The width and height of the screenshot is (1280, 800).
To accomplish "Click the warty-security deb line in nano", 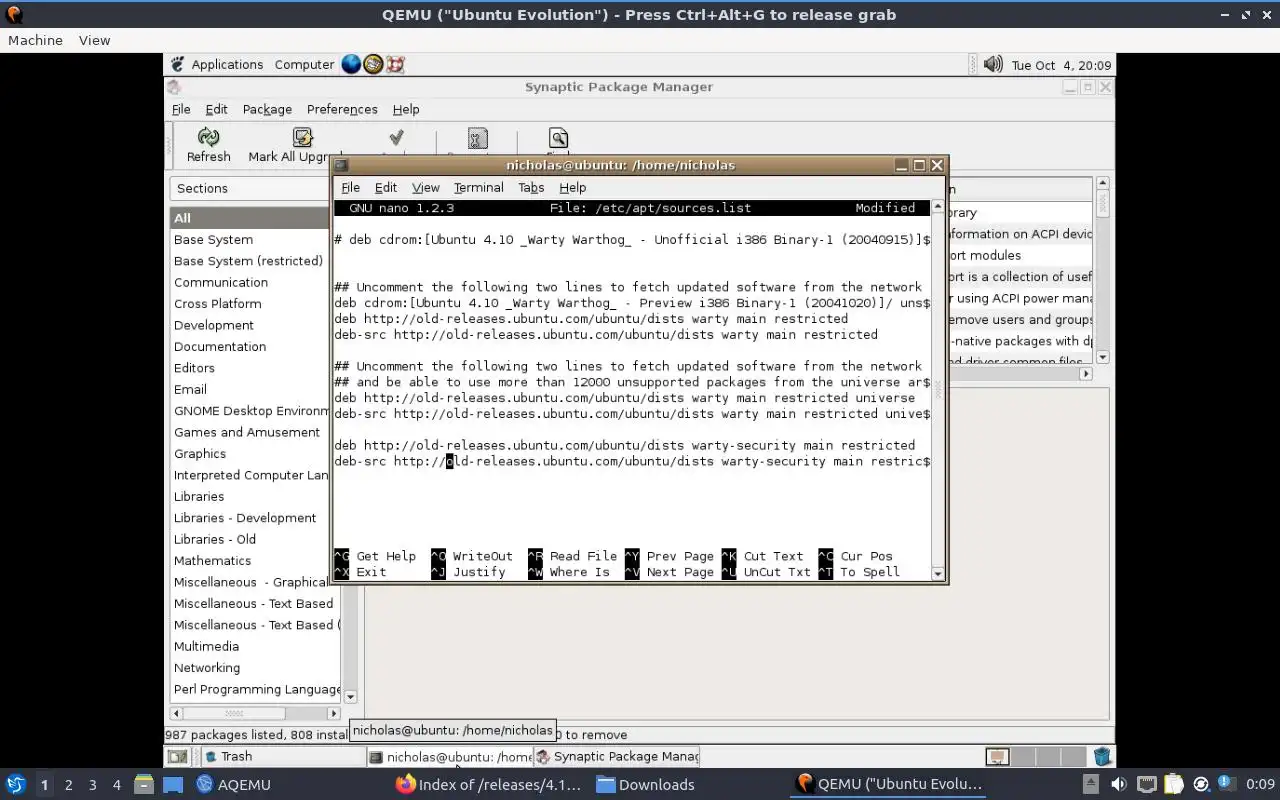I will coord(625,446).
